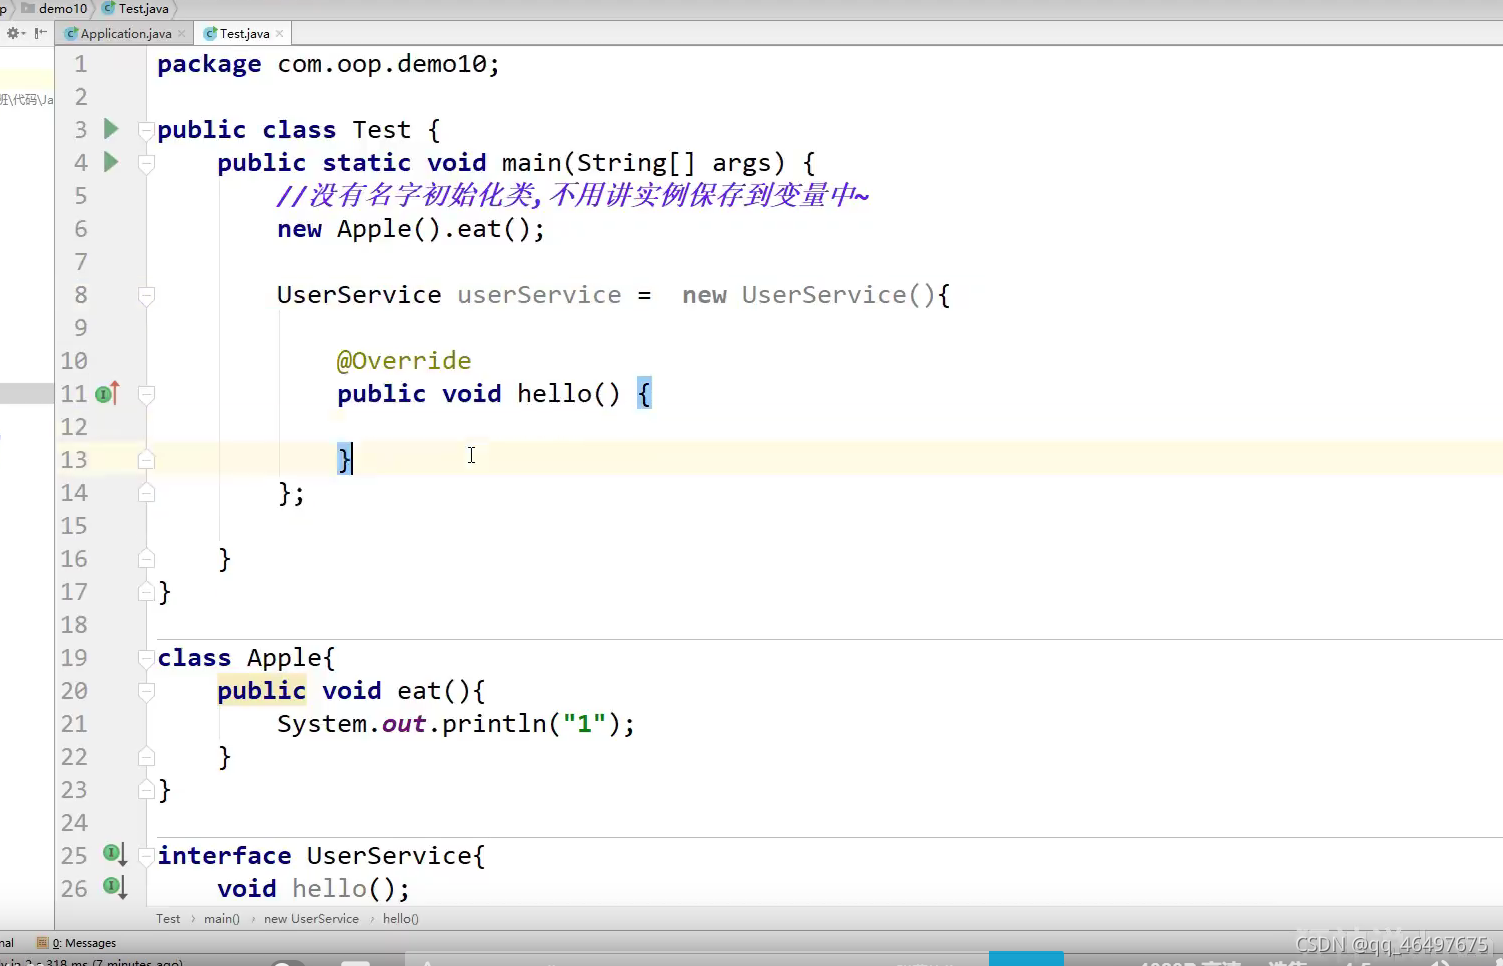Open the settings gear in project panel
Viewport: 1503px width, 966px height.
(x=16, y=33)
